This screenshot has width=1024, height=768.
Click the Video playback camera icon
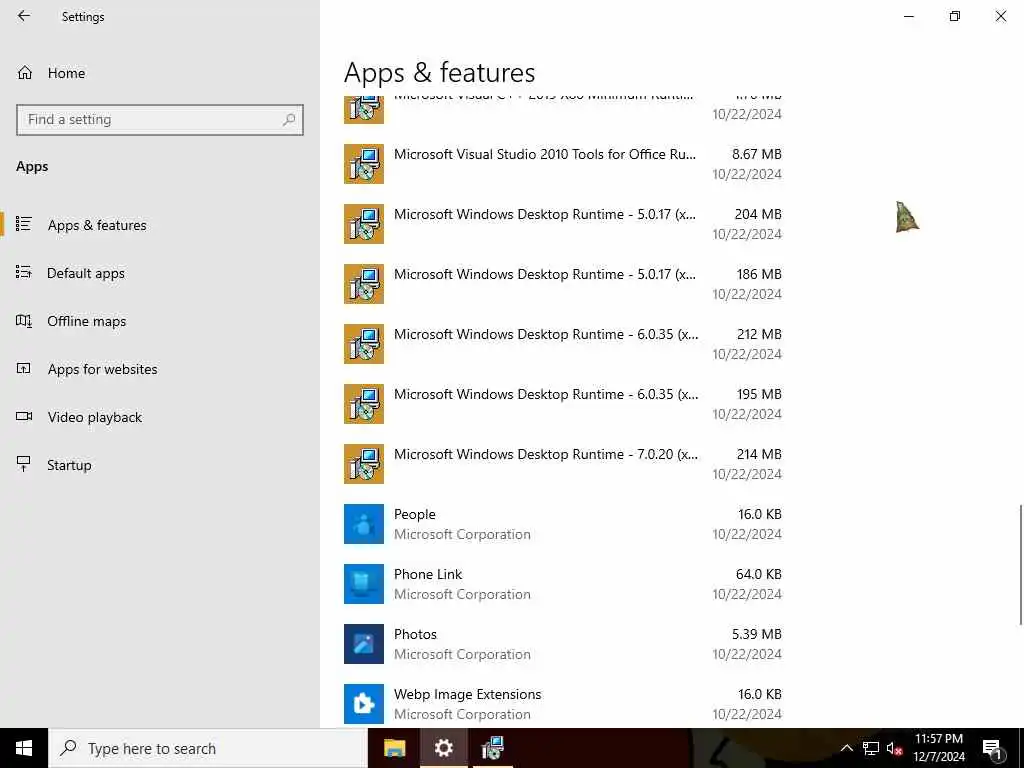[24, 417]
